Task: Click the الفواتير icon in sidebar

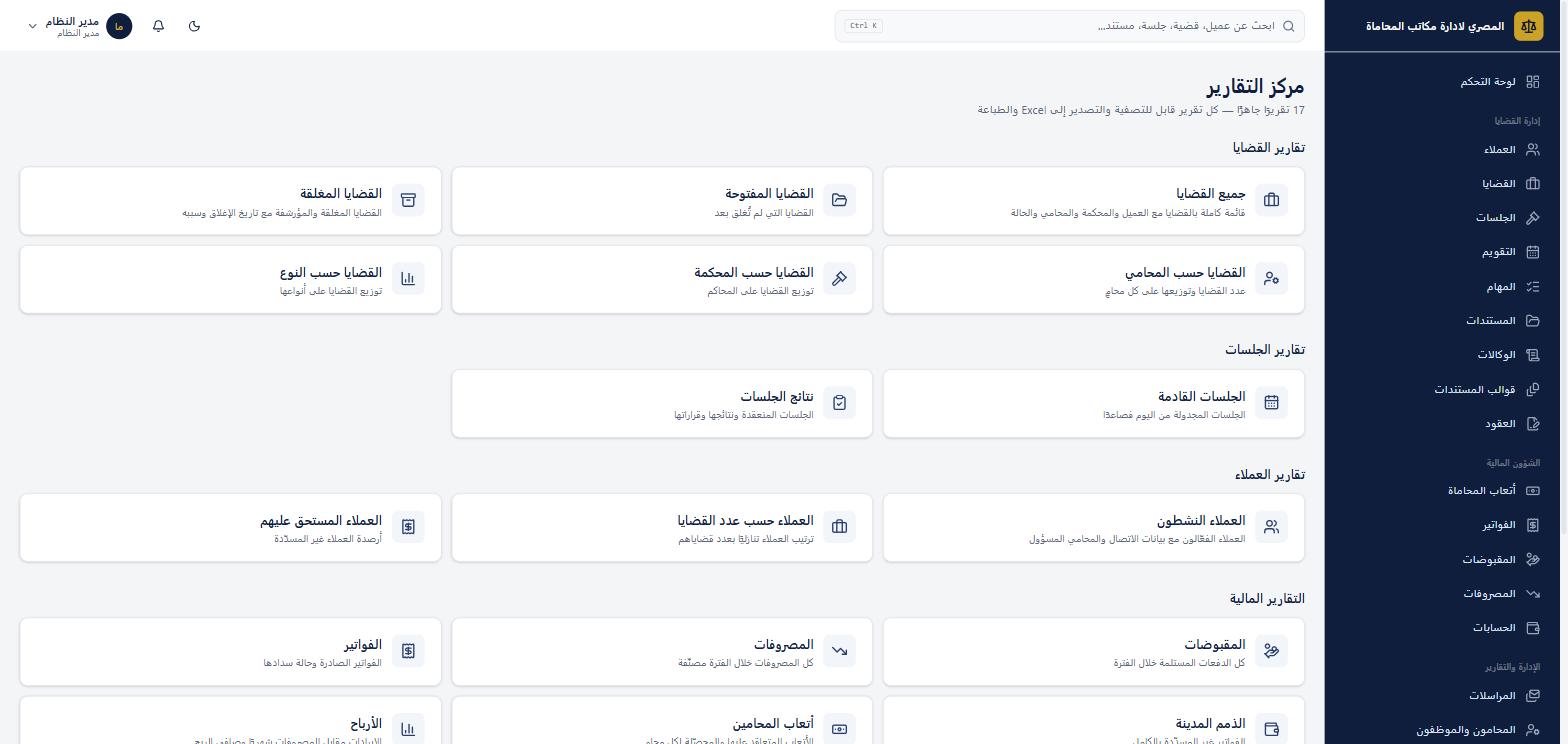Action: pyautogui.click(x=1533, y=525)
